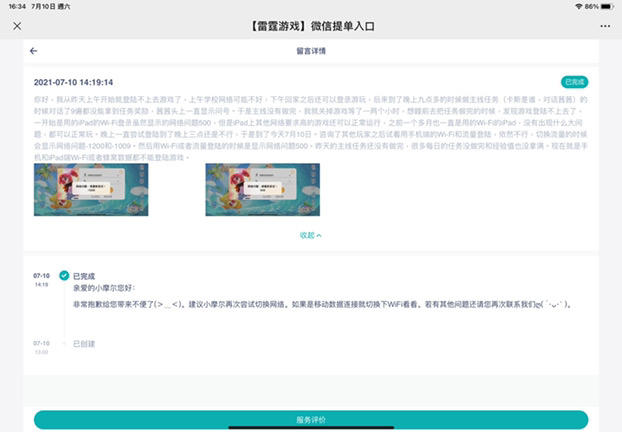Tap the 已创建 timeline step label
622x432 pixels.
pos(85,344)
